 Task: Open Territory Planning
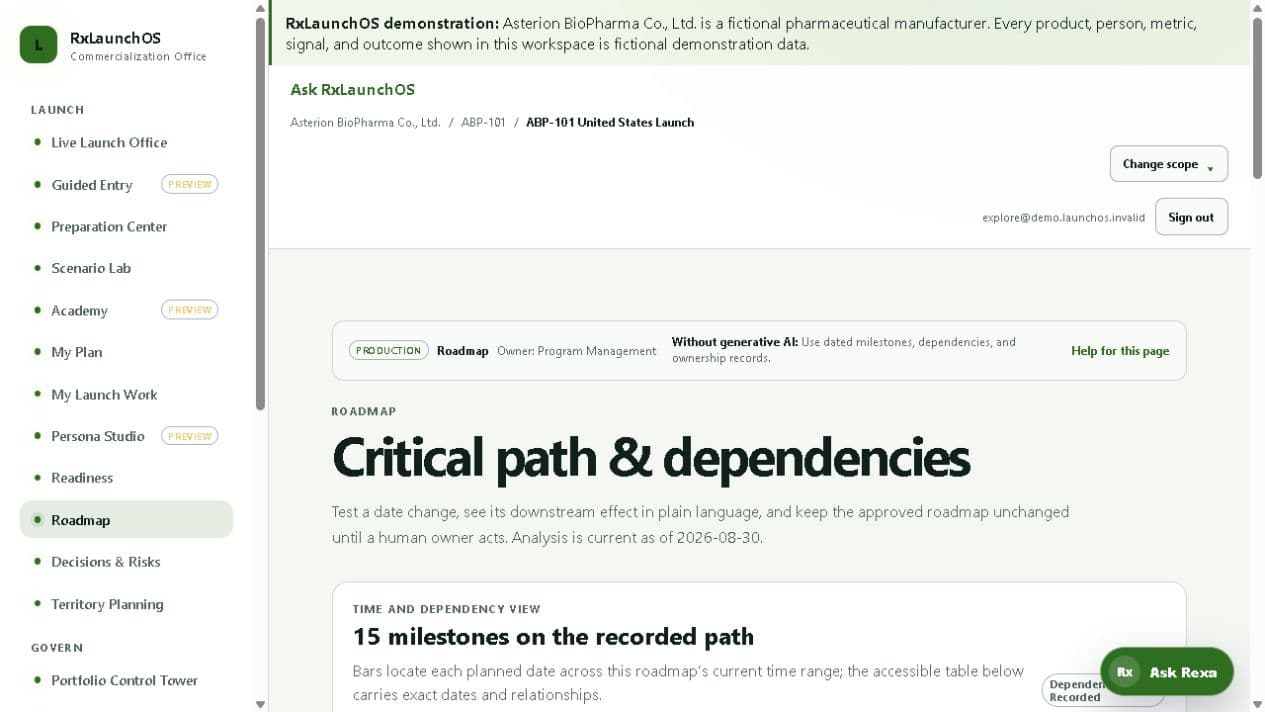point(107,604)
